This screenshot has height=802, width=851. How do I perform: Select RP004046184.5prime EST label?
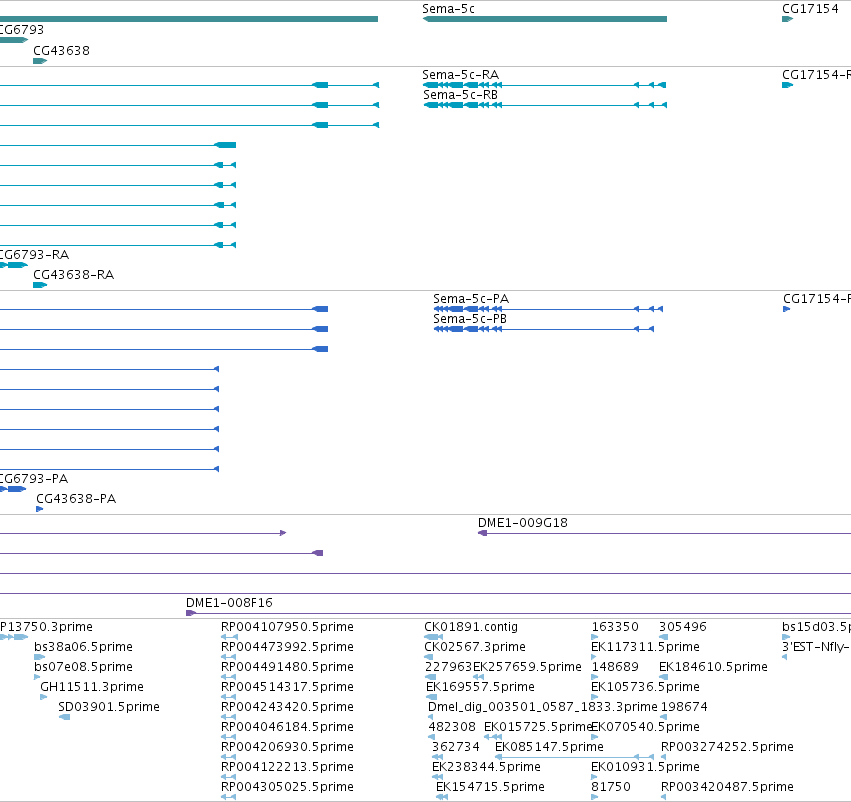287,727
